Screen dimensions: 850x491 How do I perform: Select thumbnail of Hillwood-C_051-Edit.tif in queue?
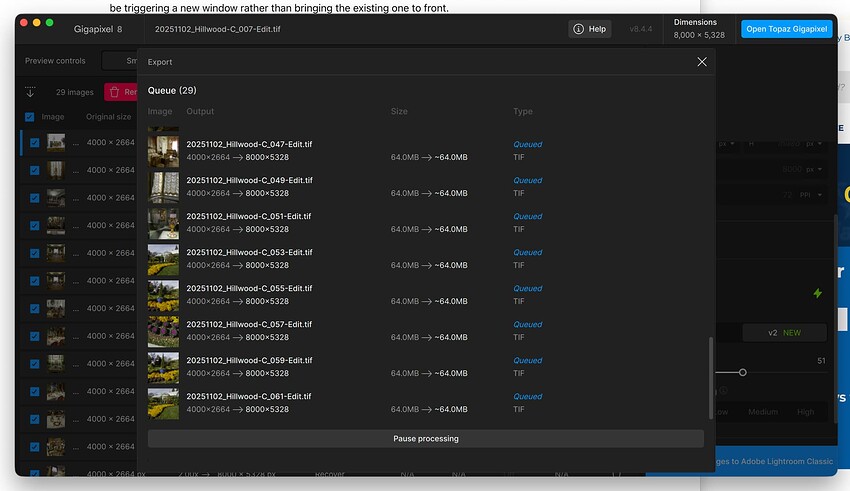tap(163, 223)
